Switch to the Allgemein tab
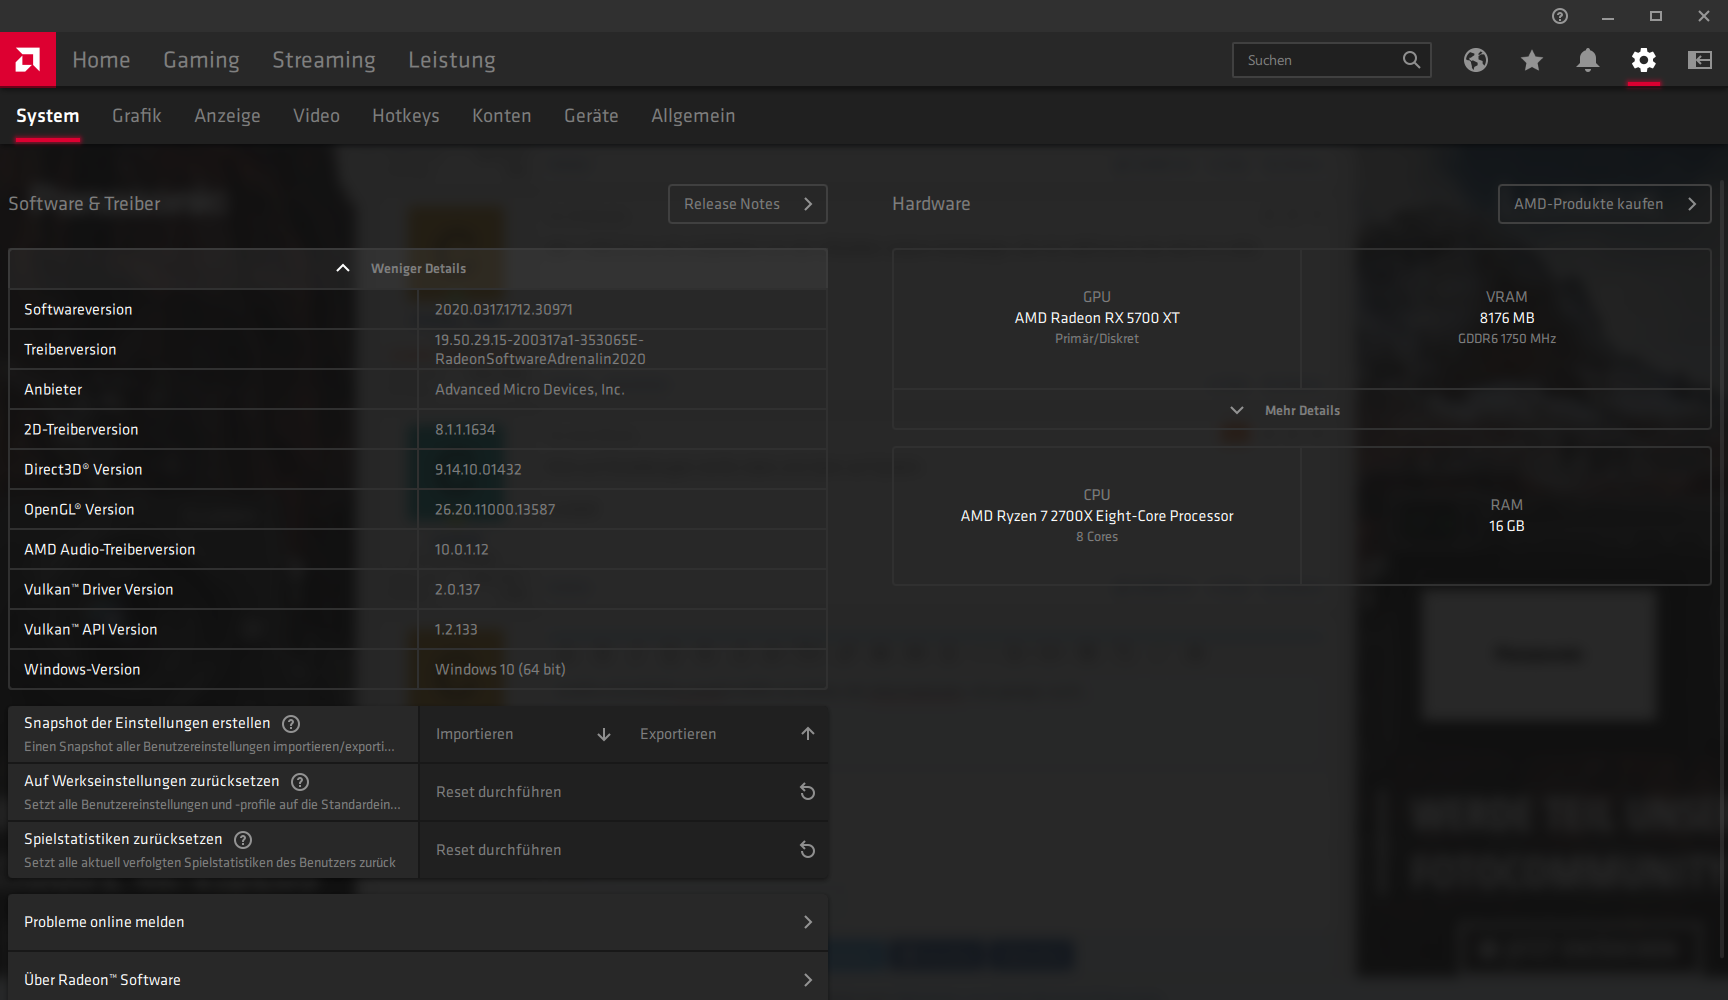The width and height of the screenshot is (1728, 1000). point(693,116)
